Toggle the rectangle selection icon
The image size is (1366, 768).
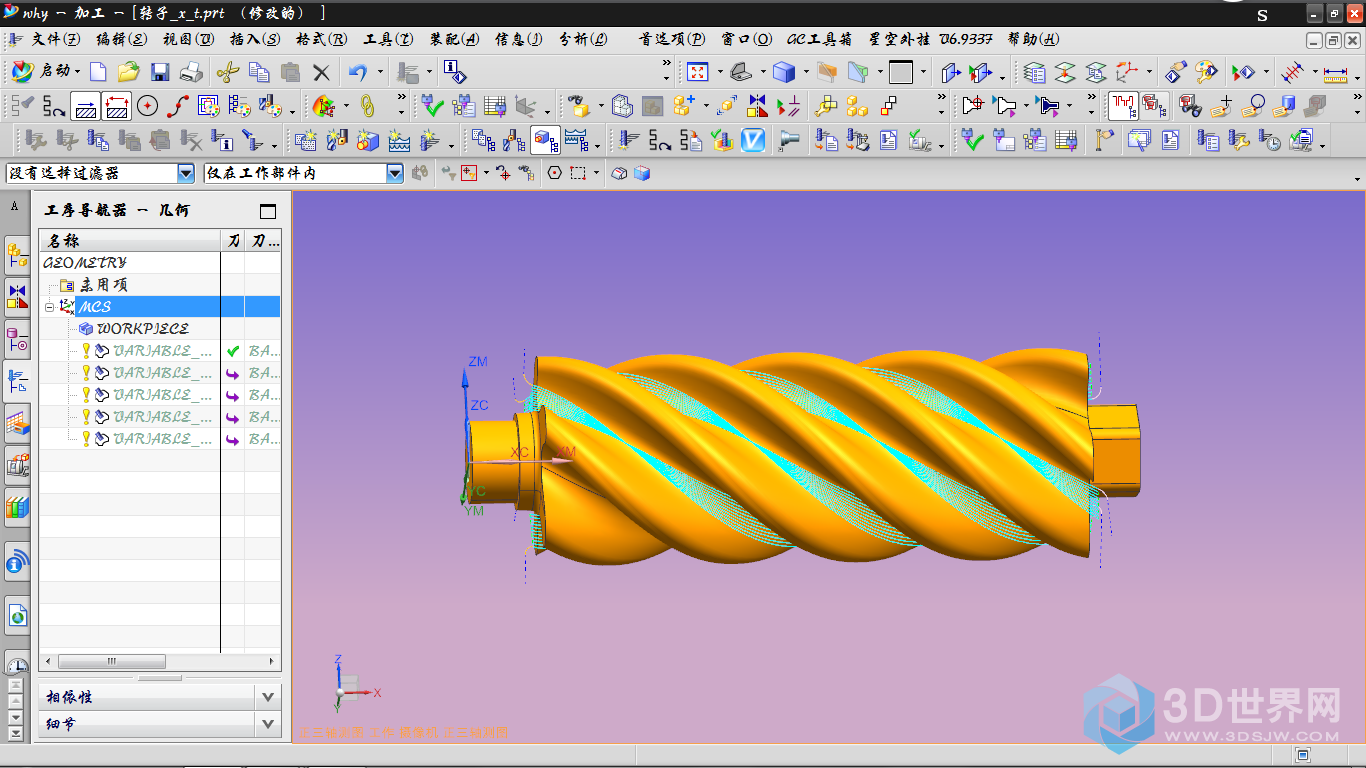pos(578,173)
